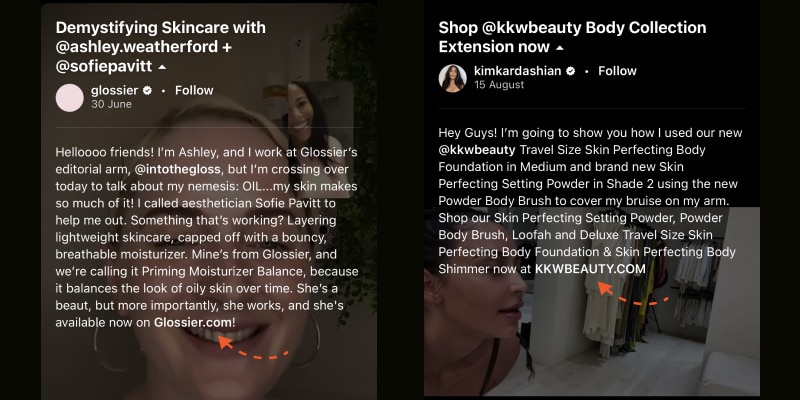Image resolution: width=800 pixels, height=400 pixels.
Task: Follow the kimkardashian account
Action: coord(617,71)
